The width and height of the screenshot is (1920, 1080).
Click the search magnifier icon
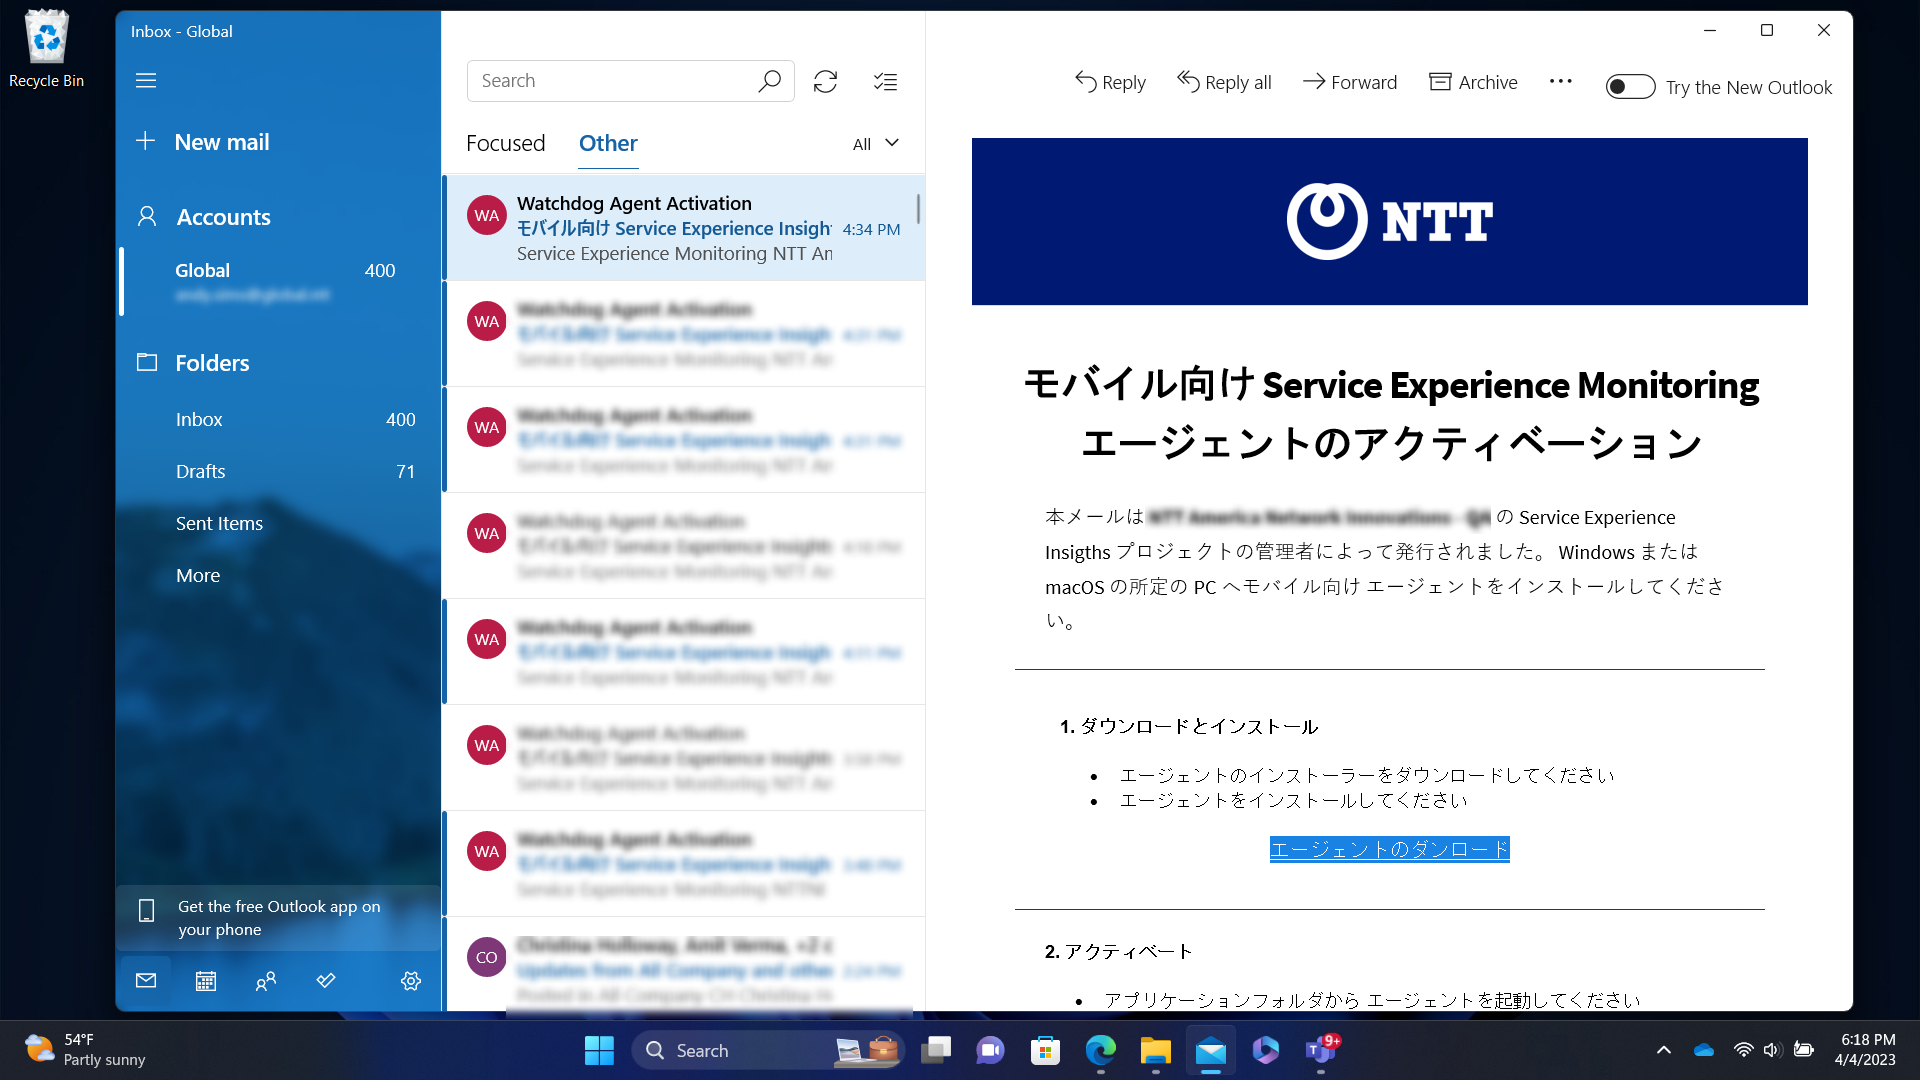tap(769, 81)
